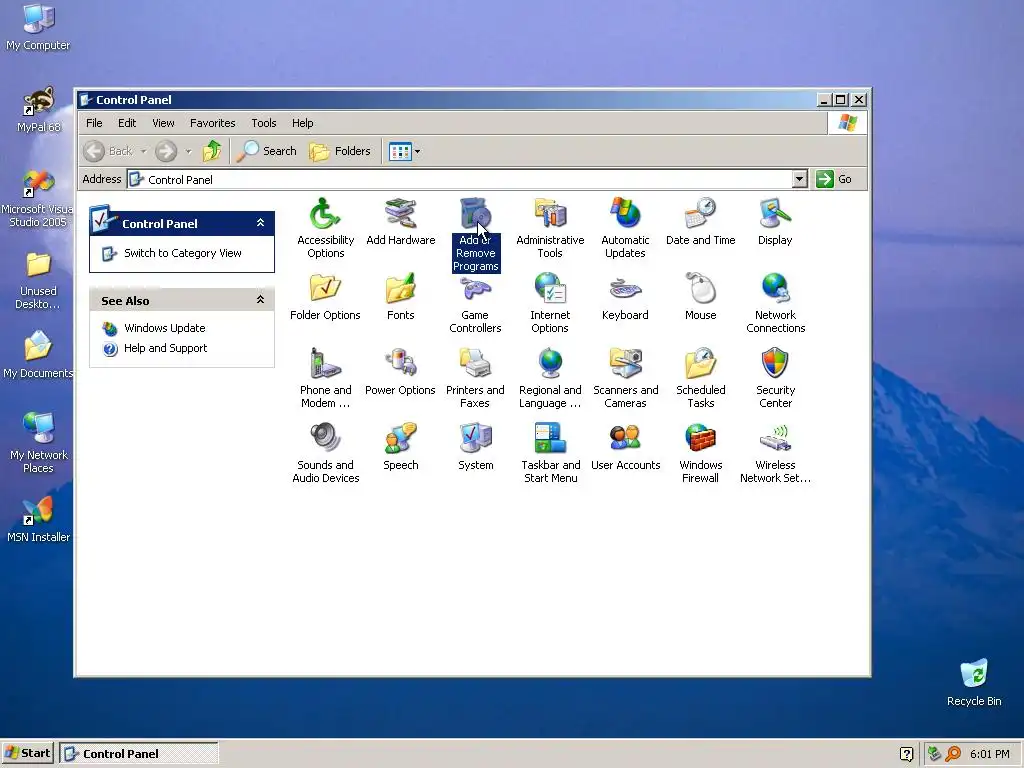Open Automatic Updates icon
Image resolution: width=1024 pixels, height=768 pixels.
point(625,228)
